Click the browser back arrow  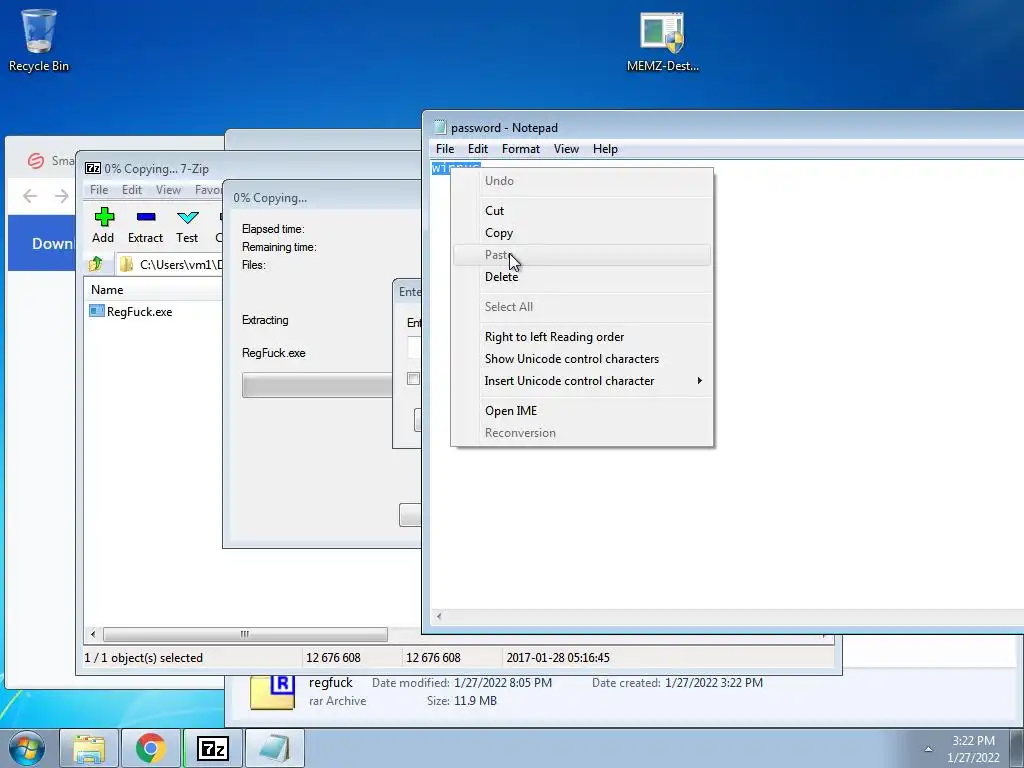[29, 195]
